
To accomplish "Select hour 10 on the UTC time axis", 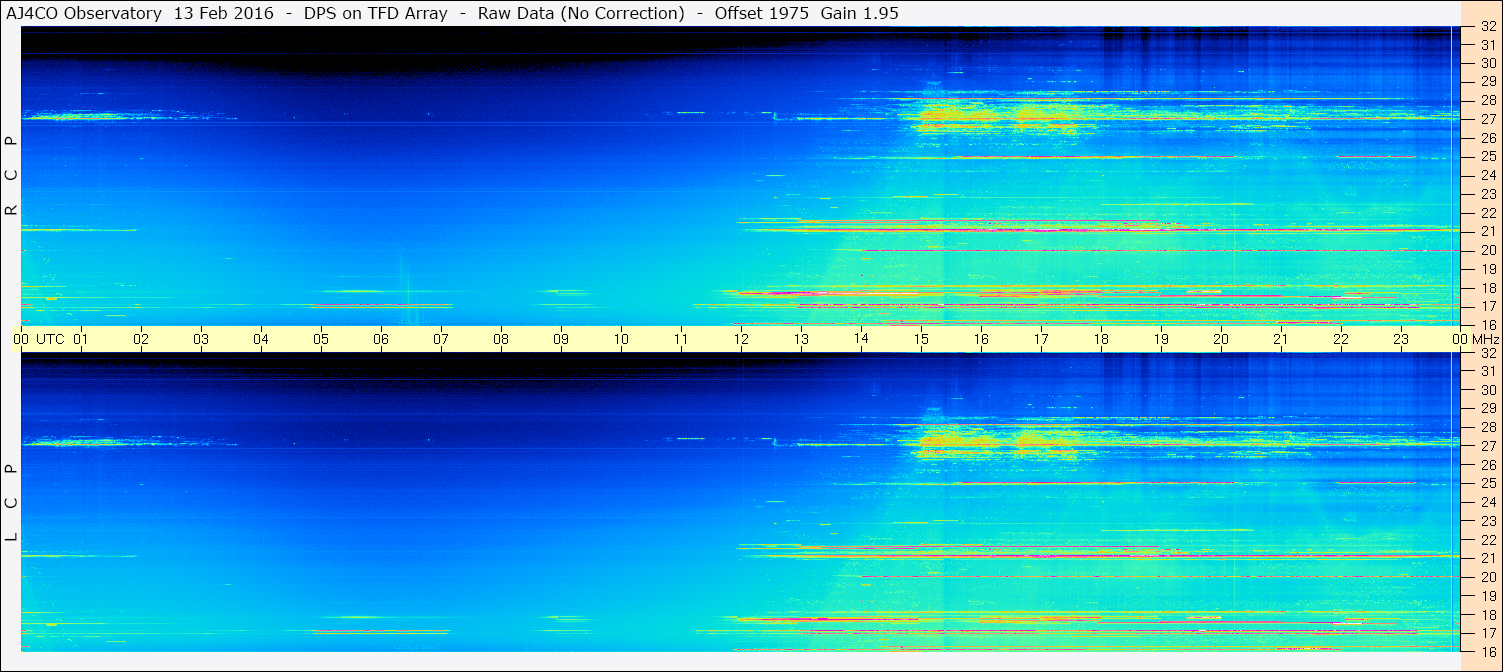I will click(x=621, y=339).
